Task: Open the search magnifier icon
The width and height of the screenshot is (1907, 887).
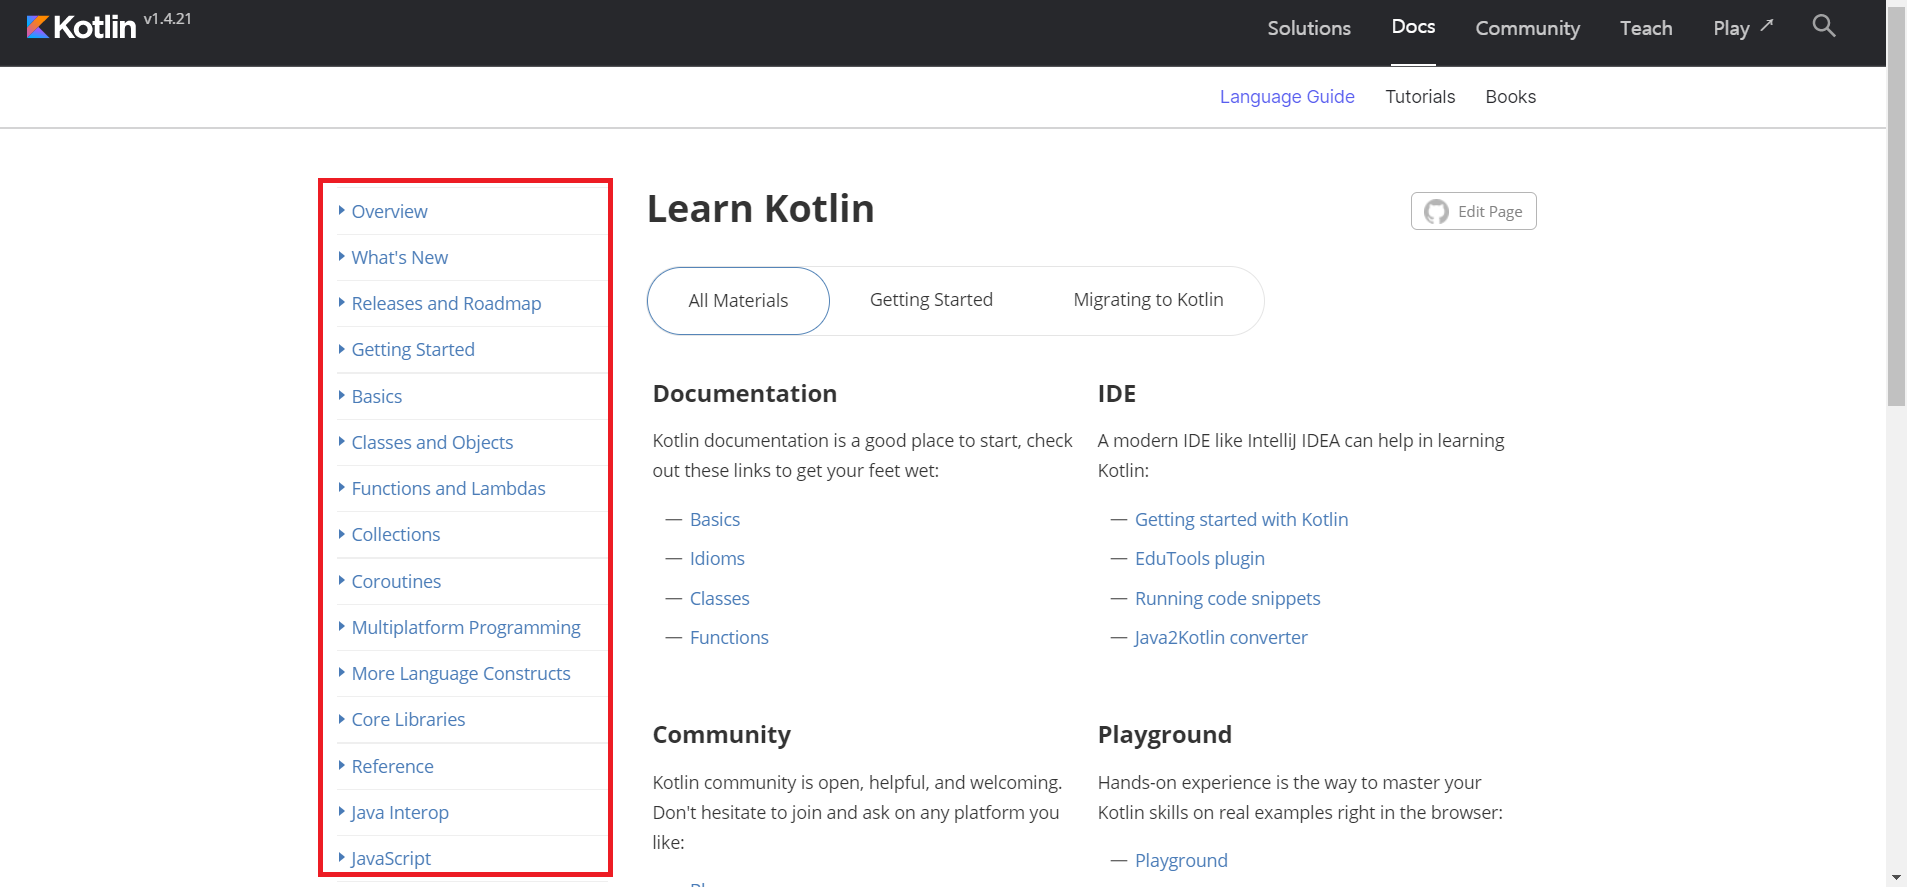Action: tap(1824, 26)
